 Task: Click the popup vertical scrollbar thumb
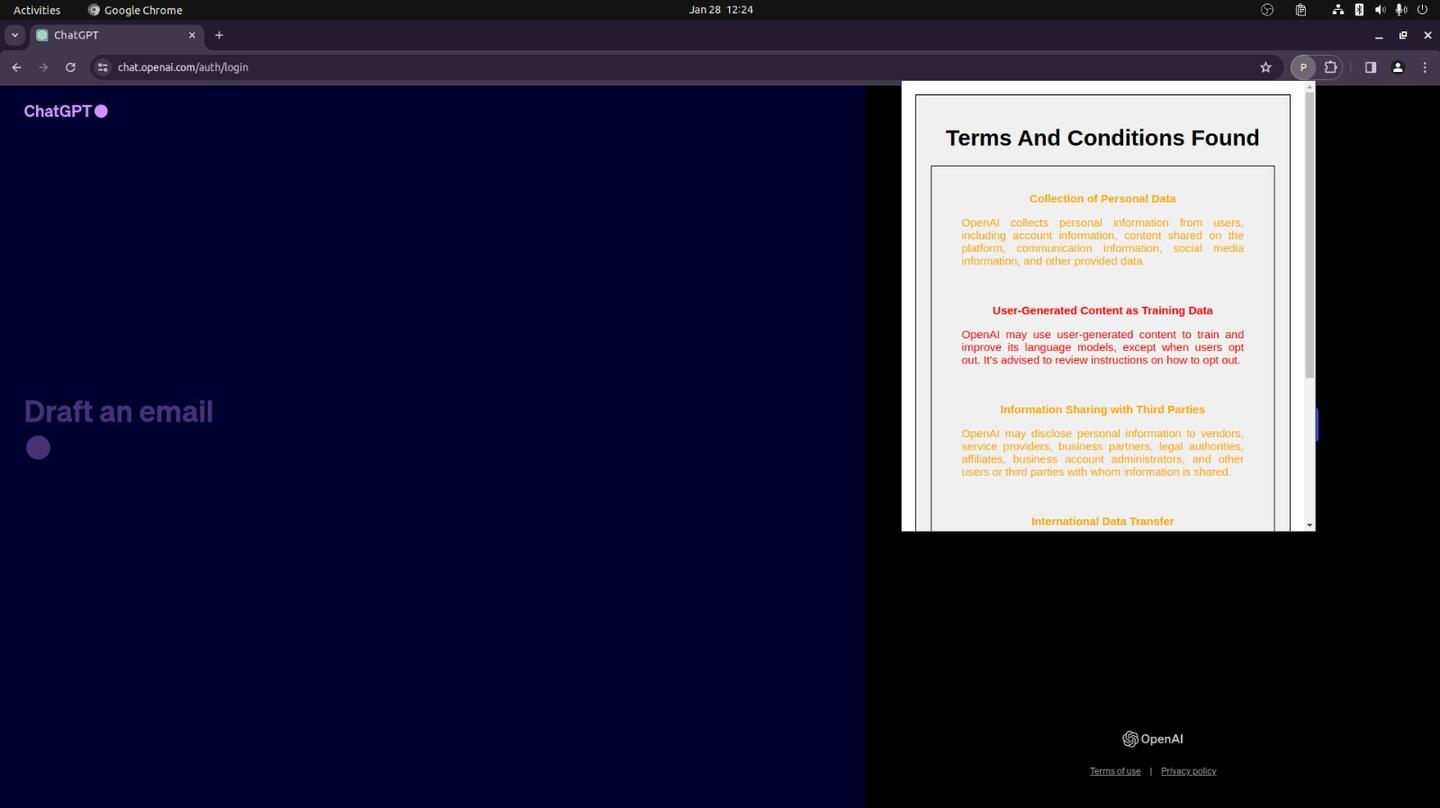1309,236
